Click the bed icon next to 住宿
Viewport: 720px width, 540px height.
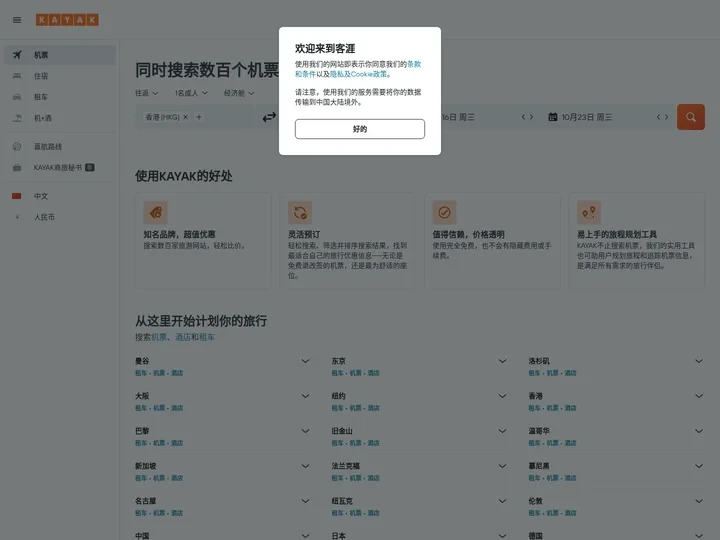coord(17,76)
